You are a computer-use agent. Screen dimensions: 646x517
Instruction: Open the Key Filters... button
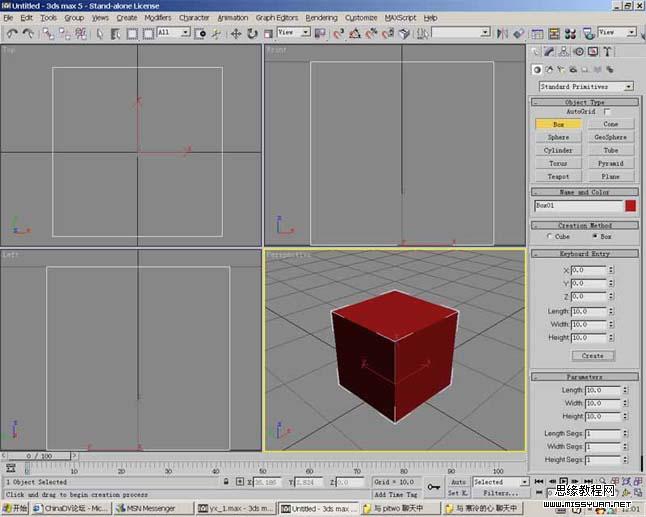(500, 493)
